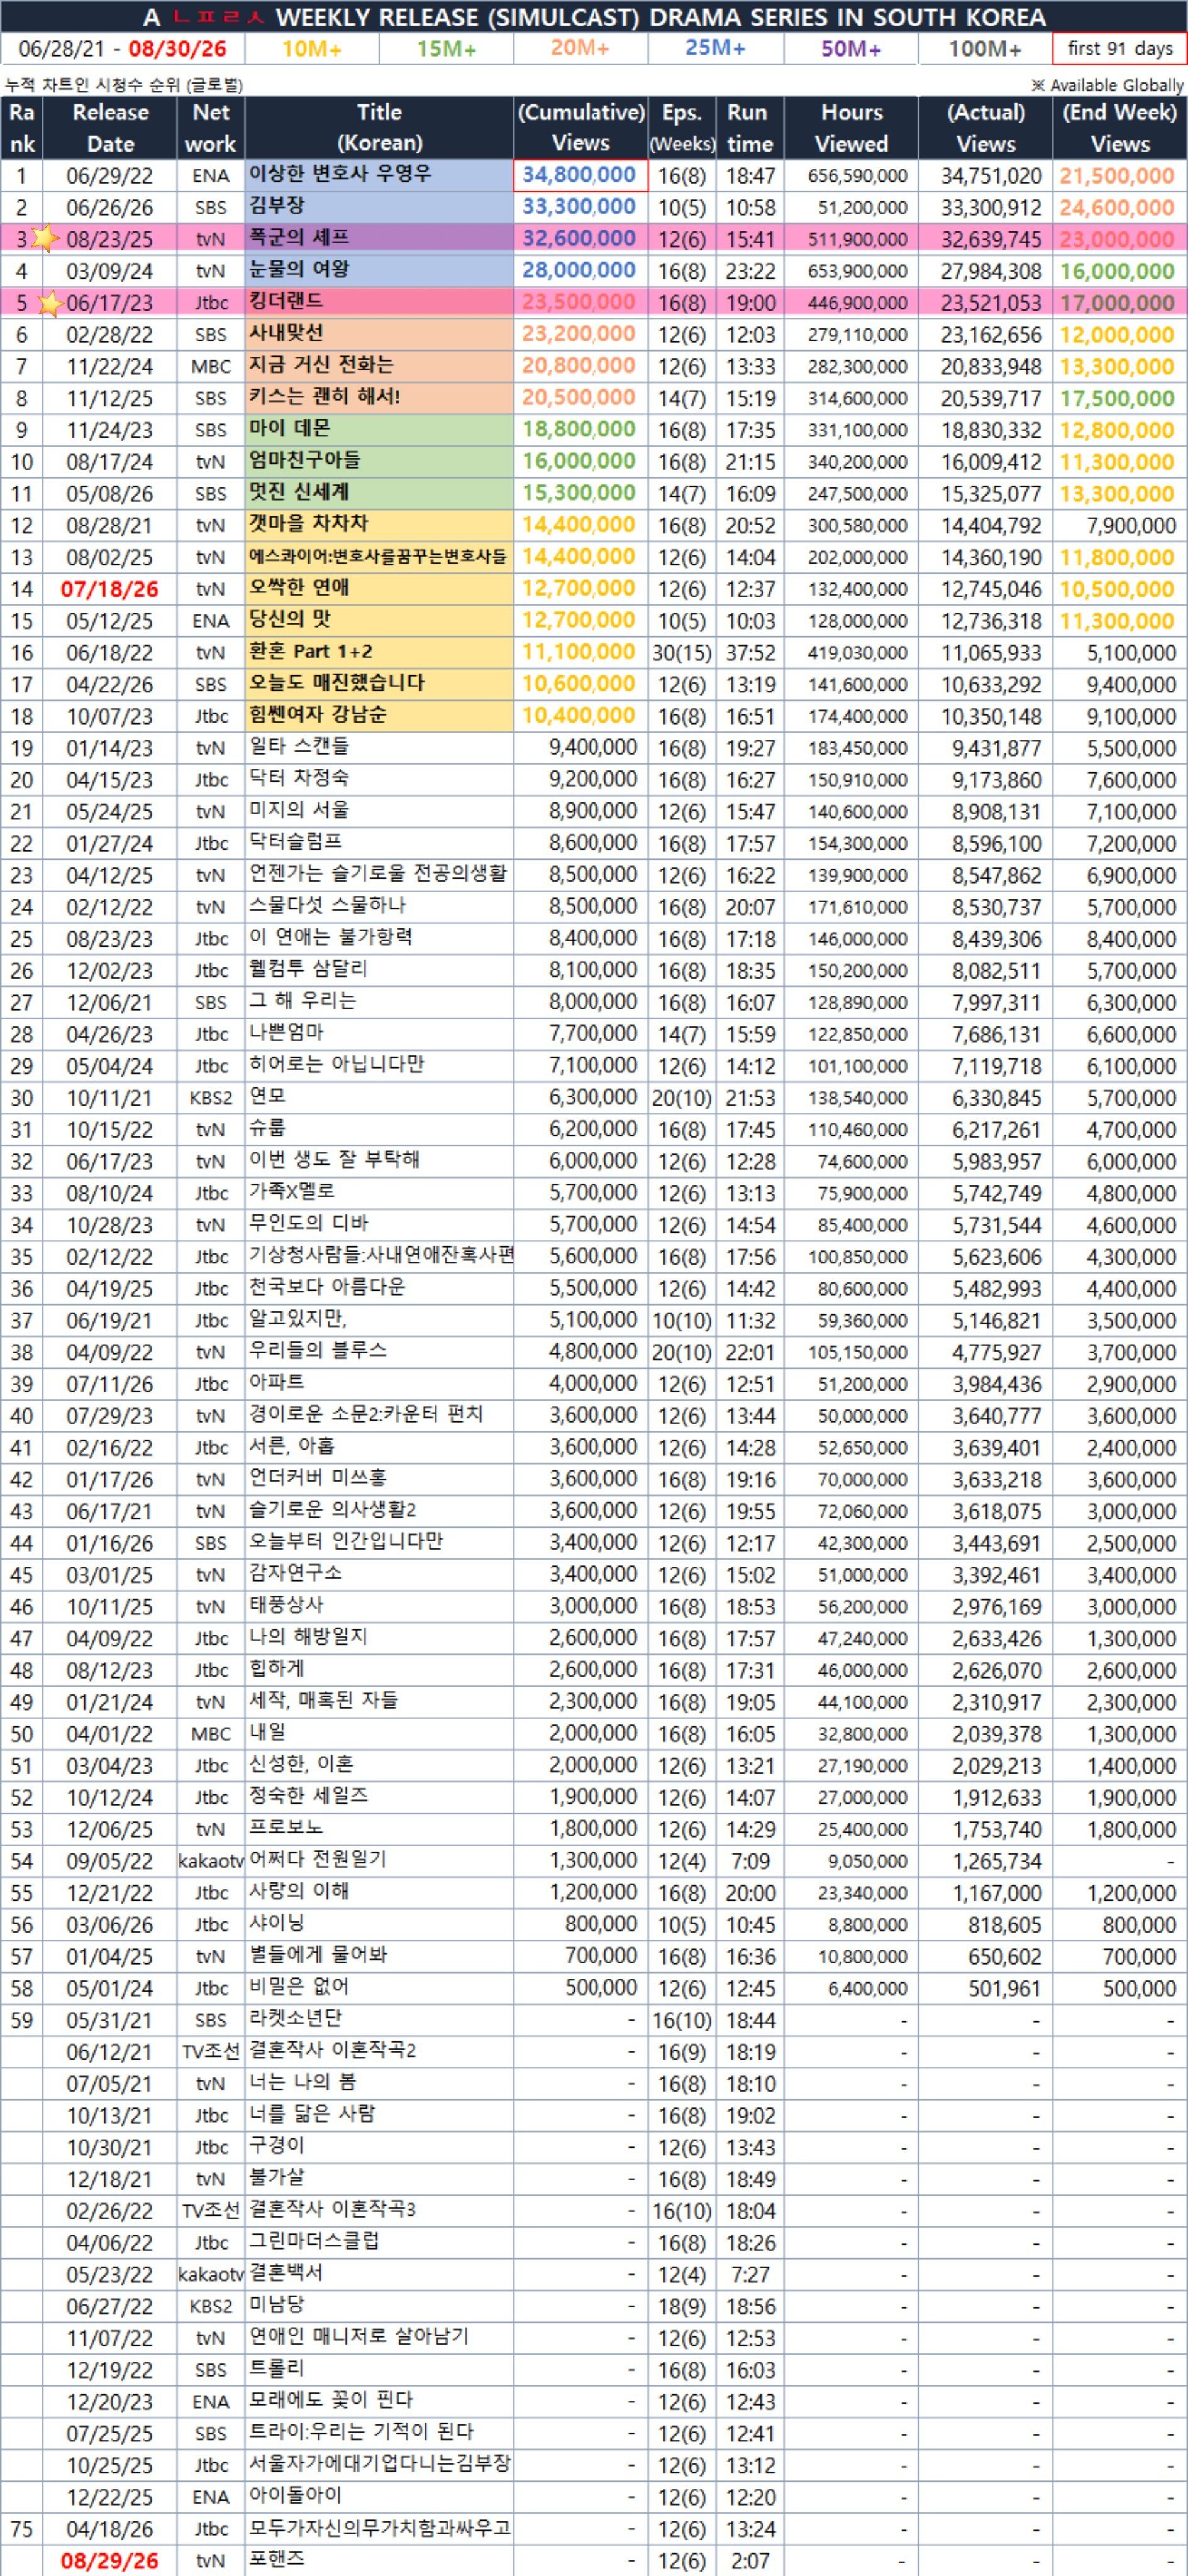Click the kakaotv network cell dated 09/05/22
Screen dimensions: 1188x2576
pos(211,1861)
